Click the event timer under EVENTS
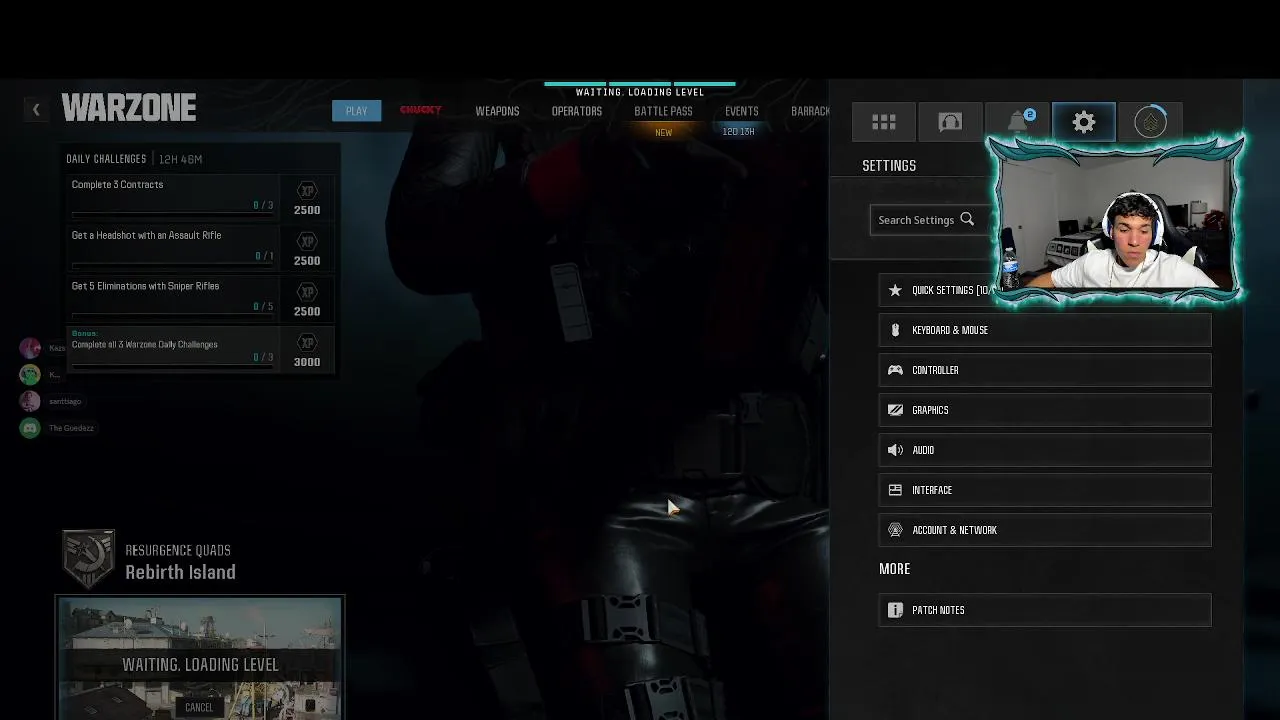The height and width of the screenshot is (720, 1280). 739,131
